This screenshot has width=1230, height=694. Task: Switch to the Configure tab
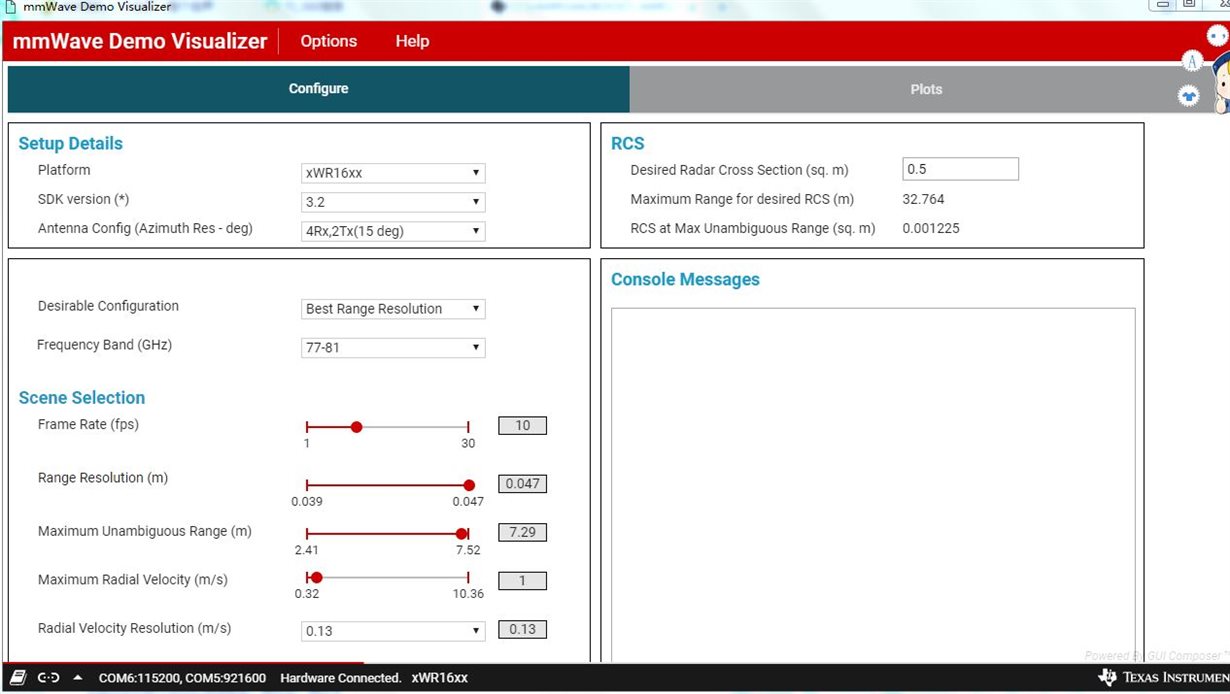pos(318,89)
